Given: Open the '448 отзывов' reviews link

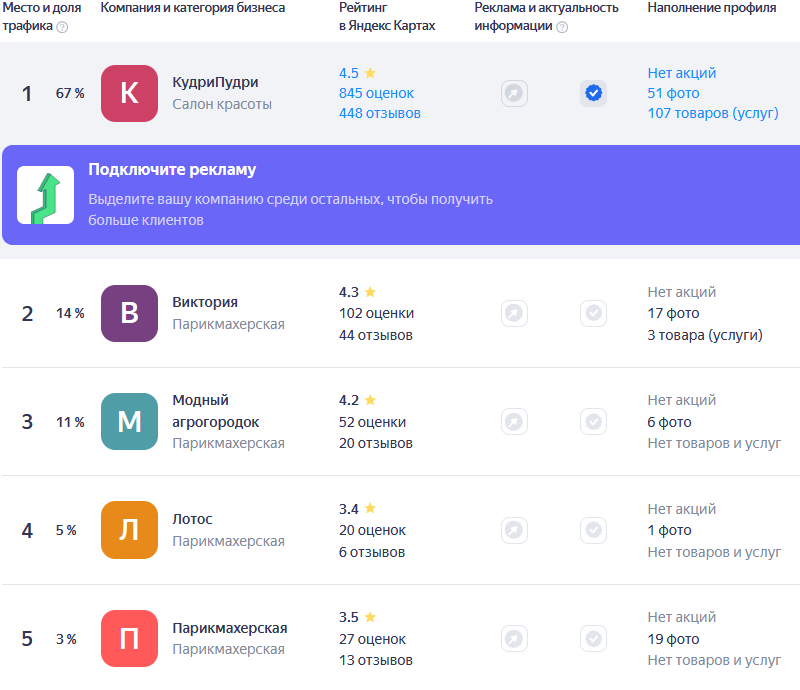Looking at the screenshot, I should (x=379, y=113).
